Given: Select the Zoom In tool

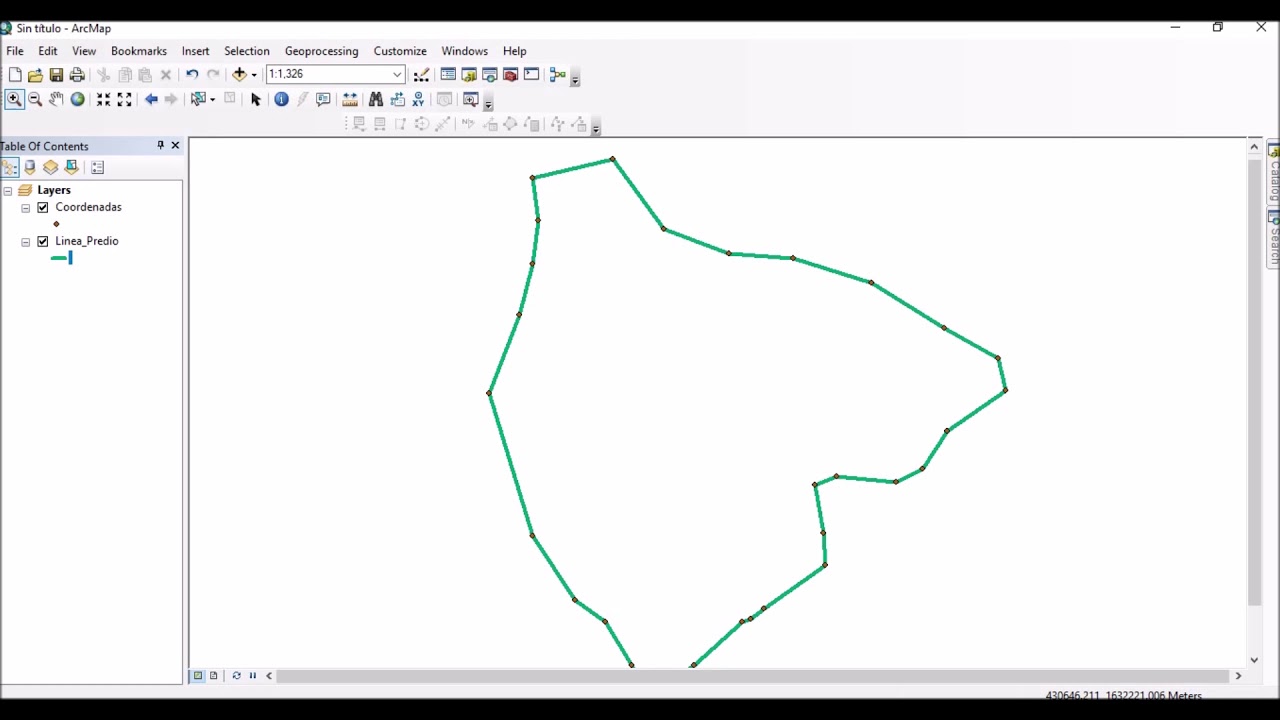Looking at the screenshot, I should (14, 99).
